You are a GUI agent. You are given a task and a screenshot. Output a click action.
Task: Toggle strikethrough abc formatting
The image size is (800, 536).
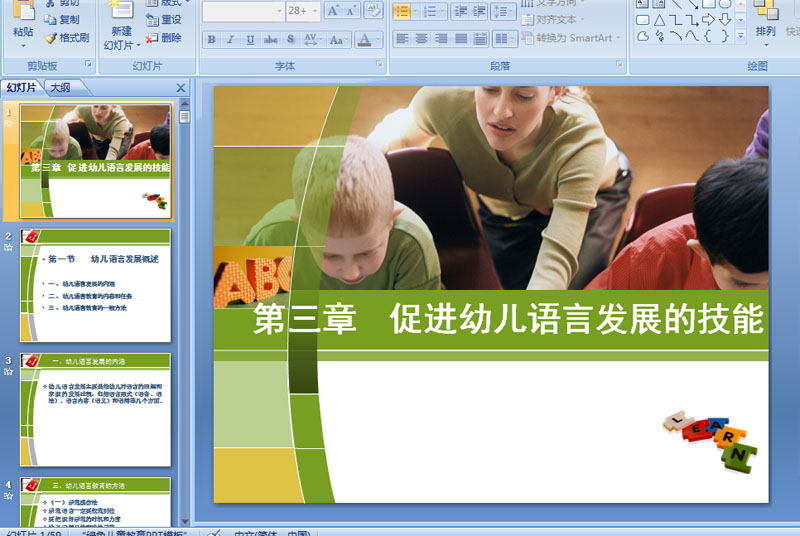[x=270, y=40]
